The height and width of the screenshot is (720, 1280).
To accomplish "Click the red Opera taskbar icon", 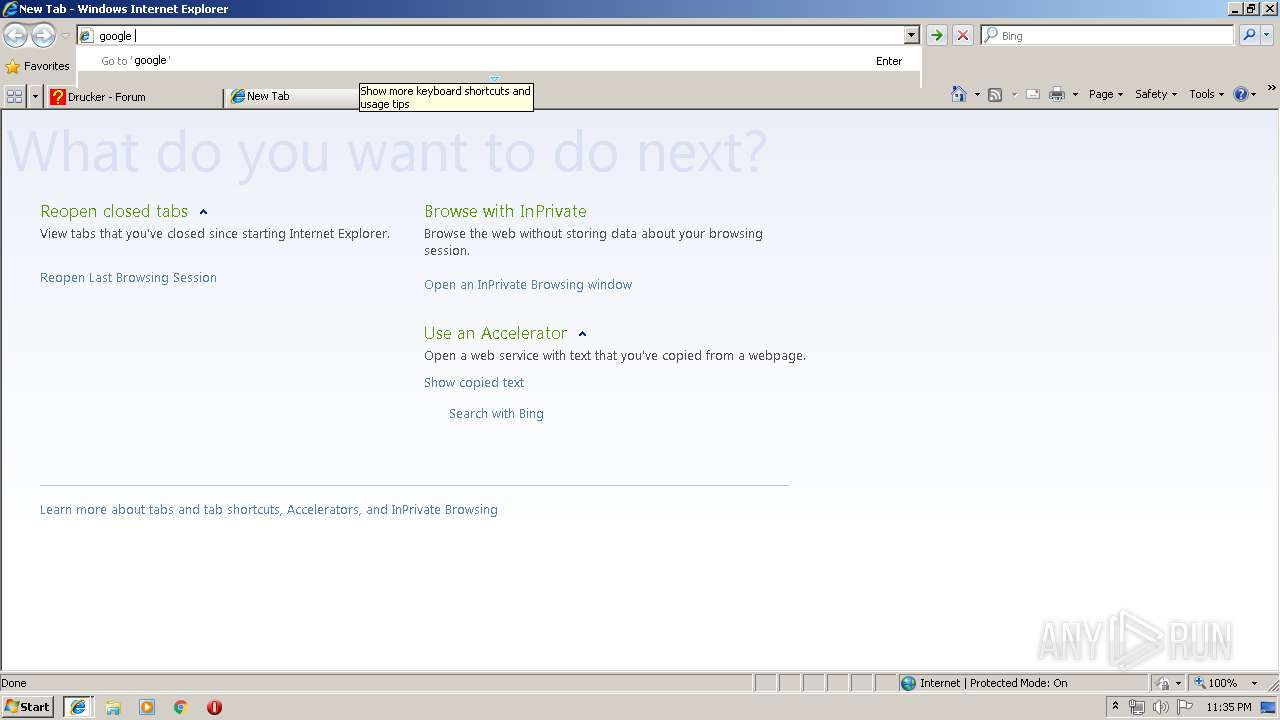I will click(x=214, y=707).
